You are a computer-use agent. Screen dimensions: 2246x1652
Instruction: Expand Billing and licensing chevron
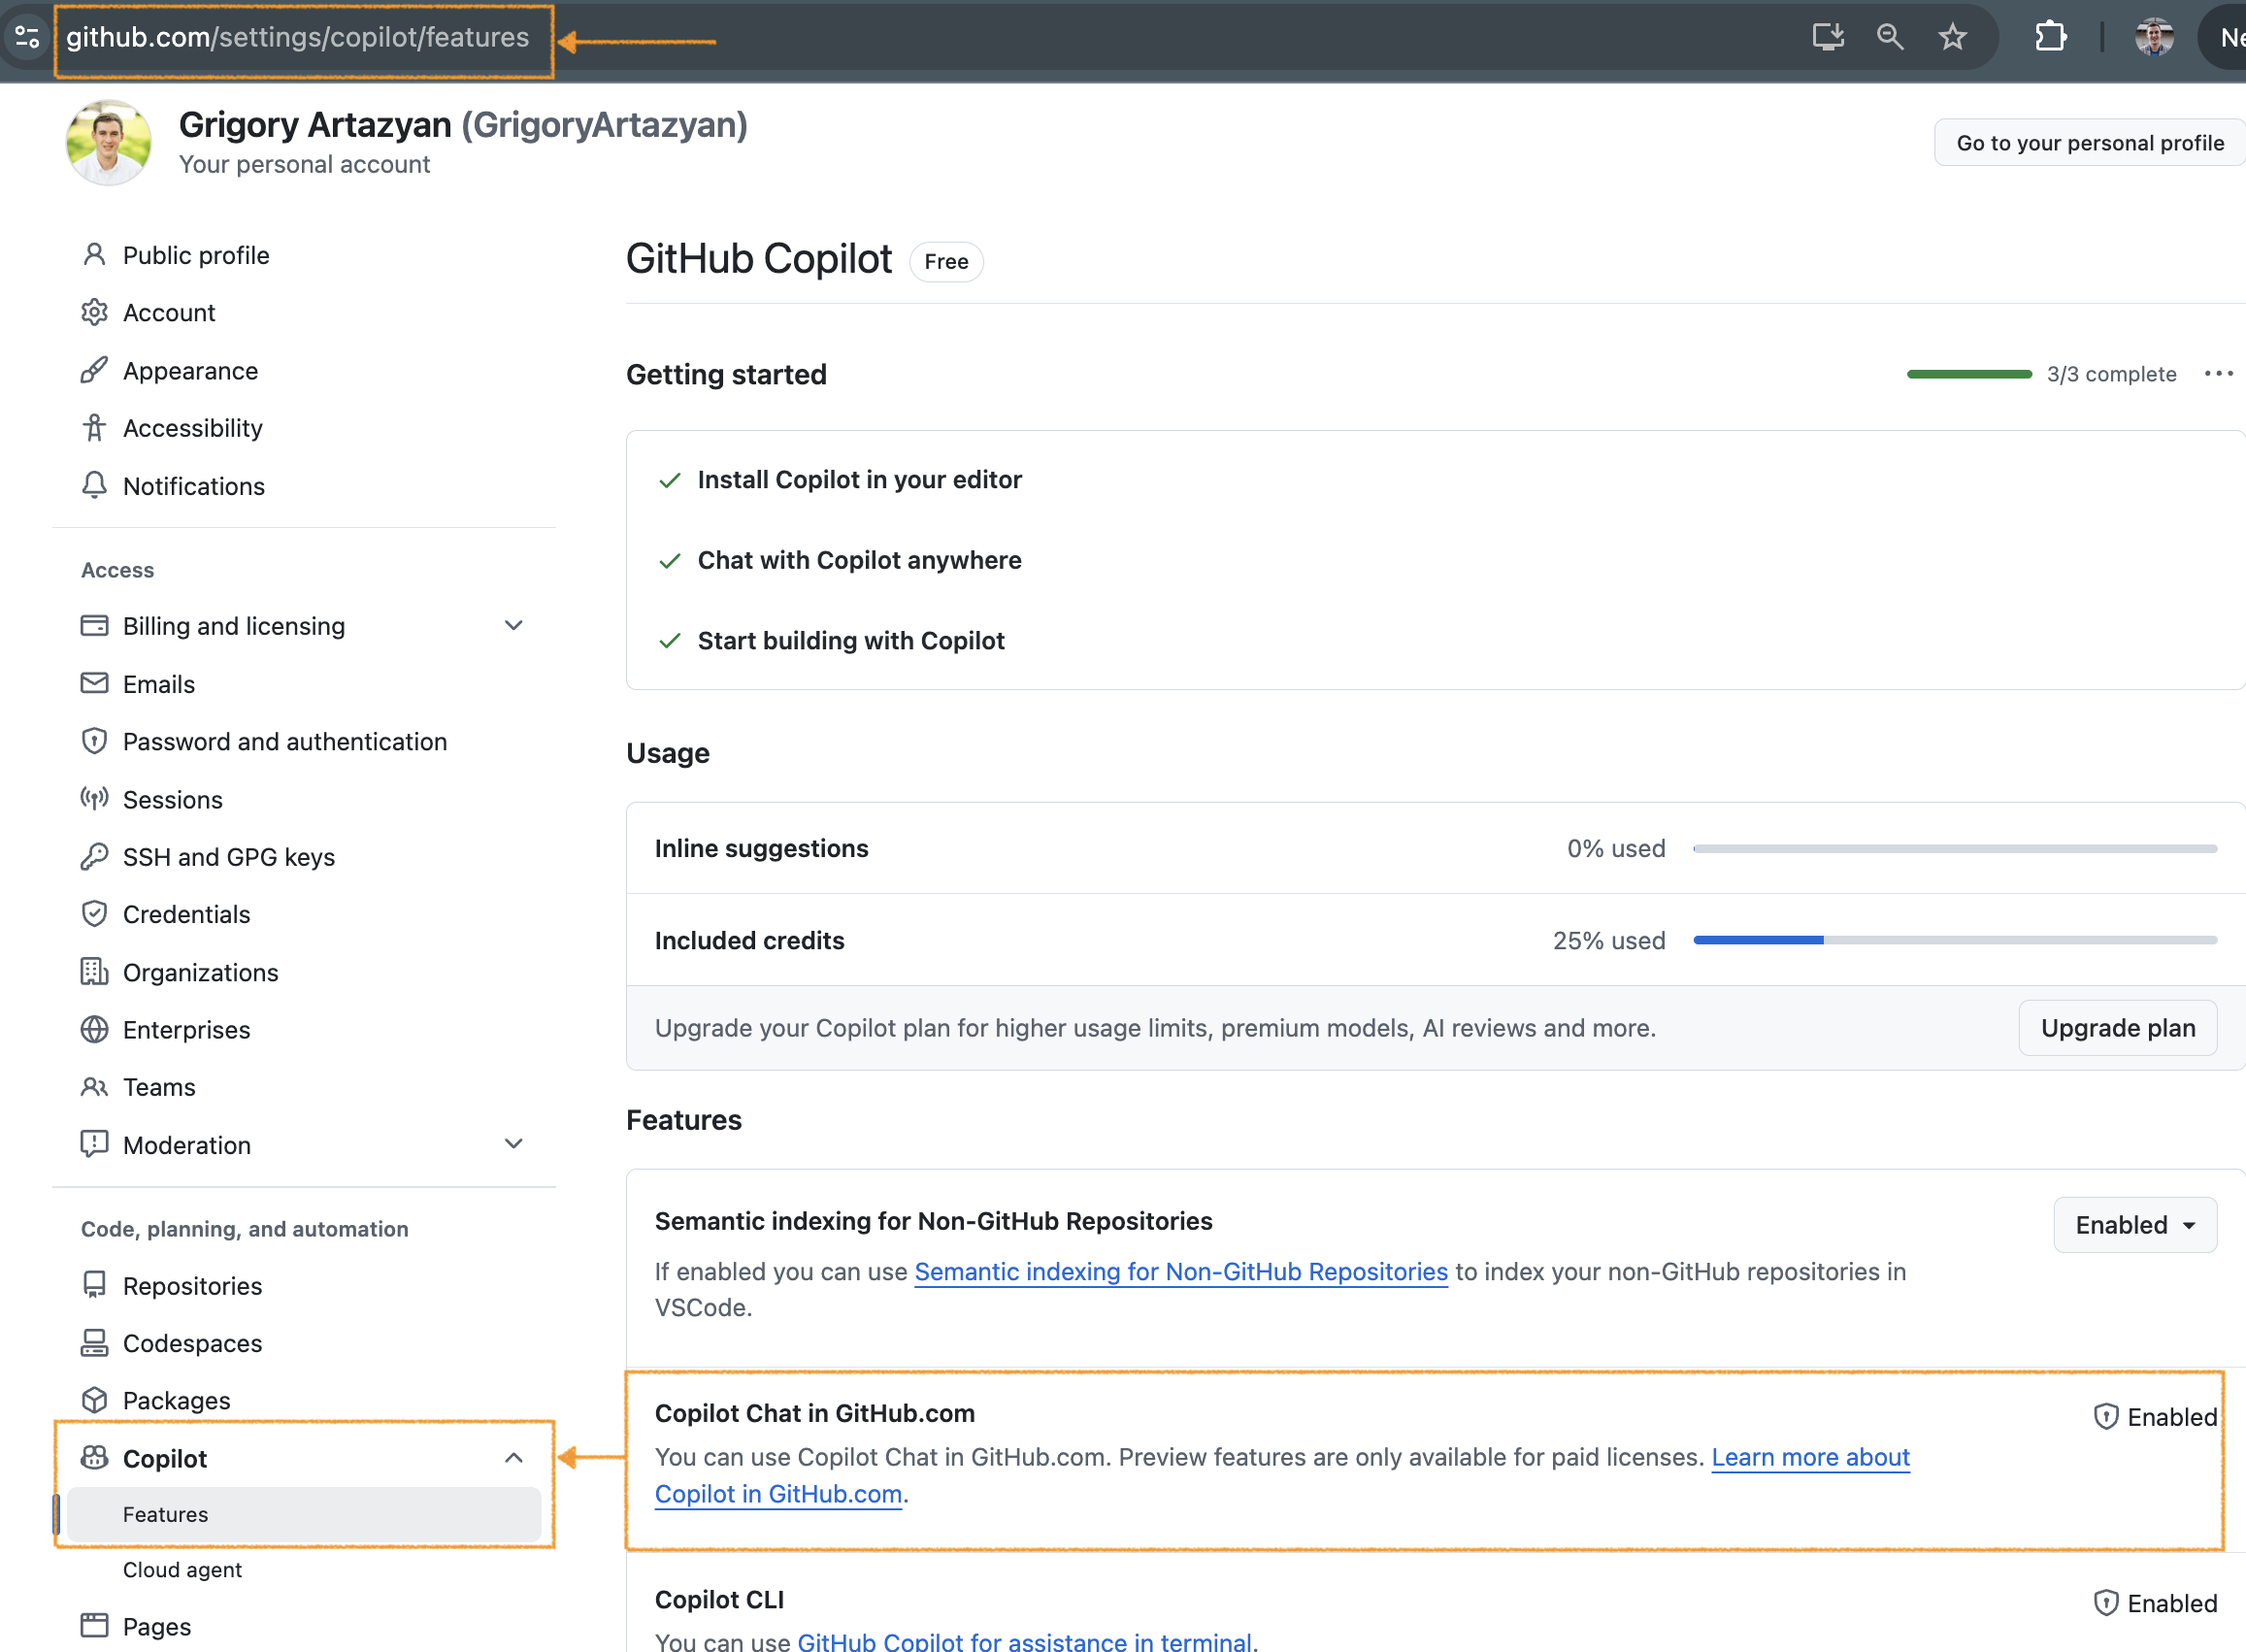[x=513, y=626]
